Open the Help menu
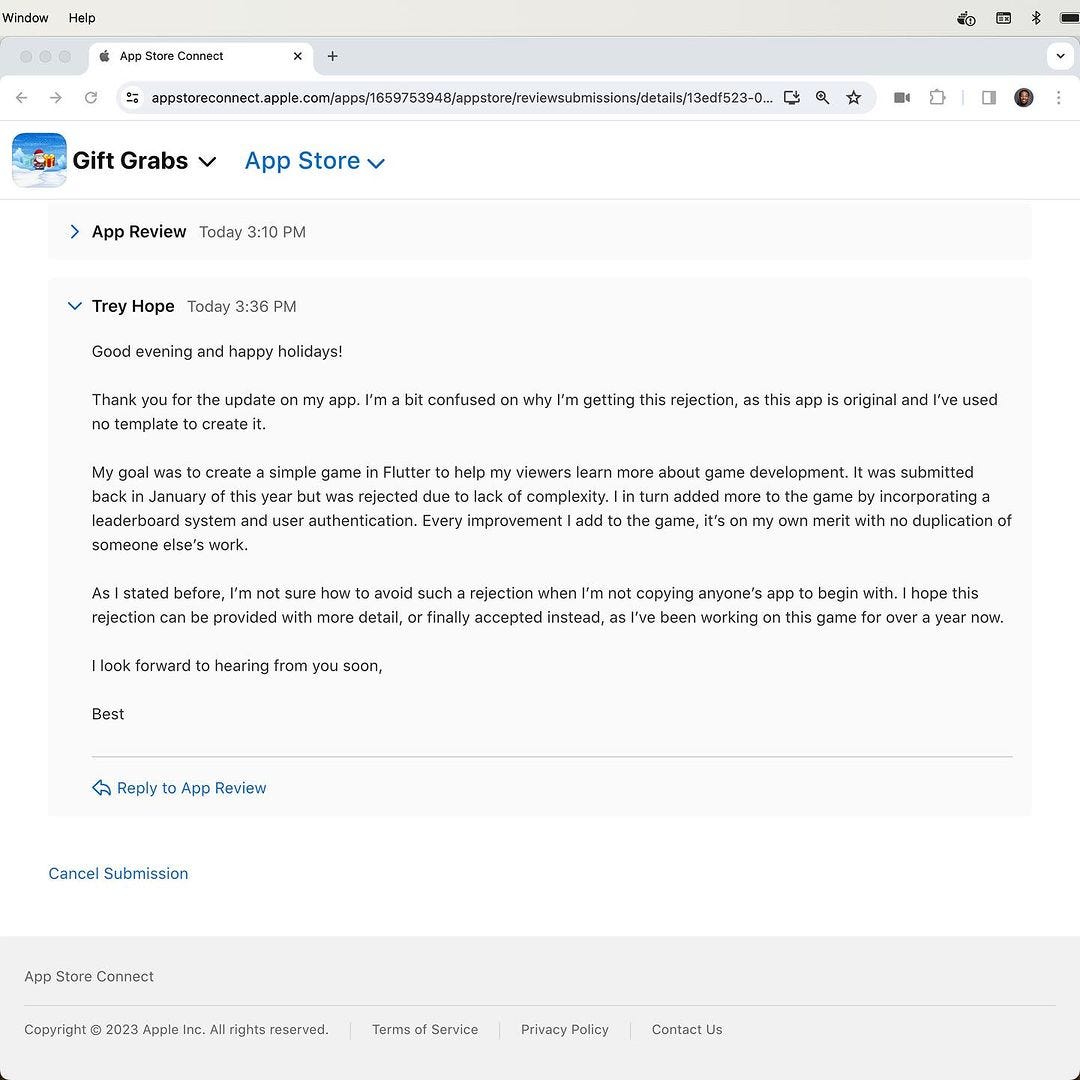 [x=82, y=18]
